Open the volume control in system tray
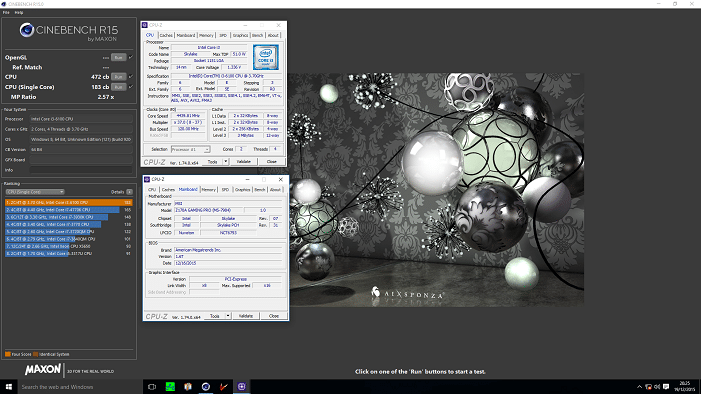This screenshot has height=394, width=701. (657, 387)
